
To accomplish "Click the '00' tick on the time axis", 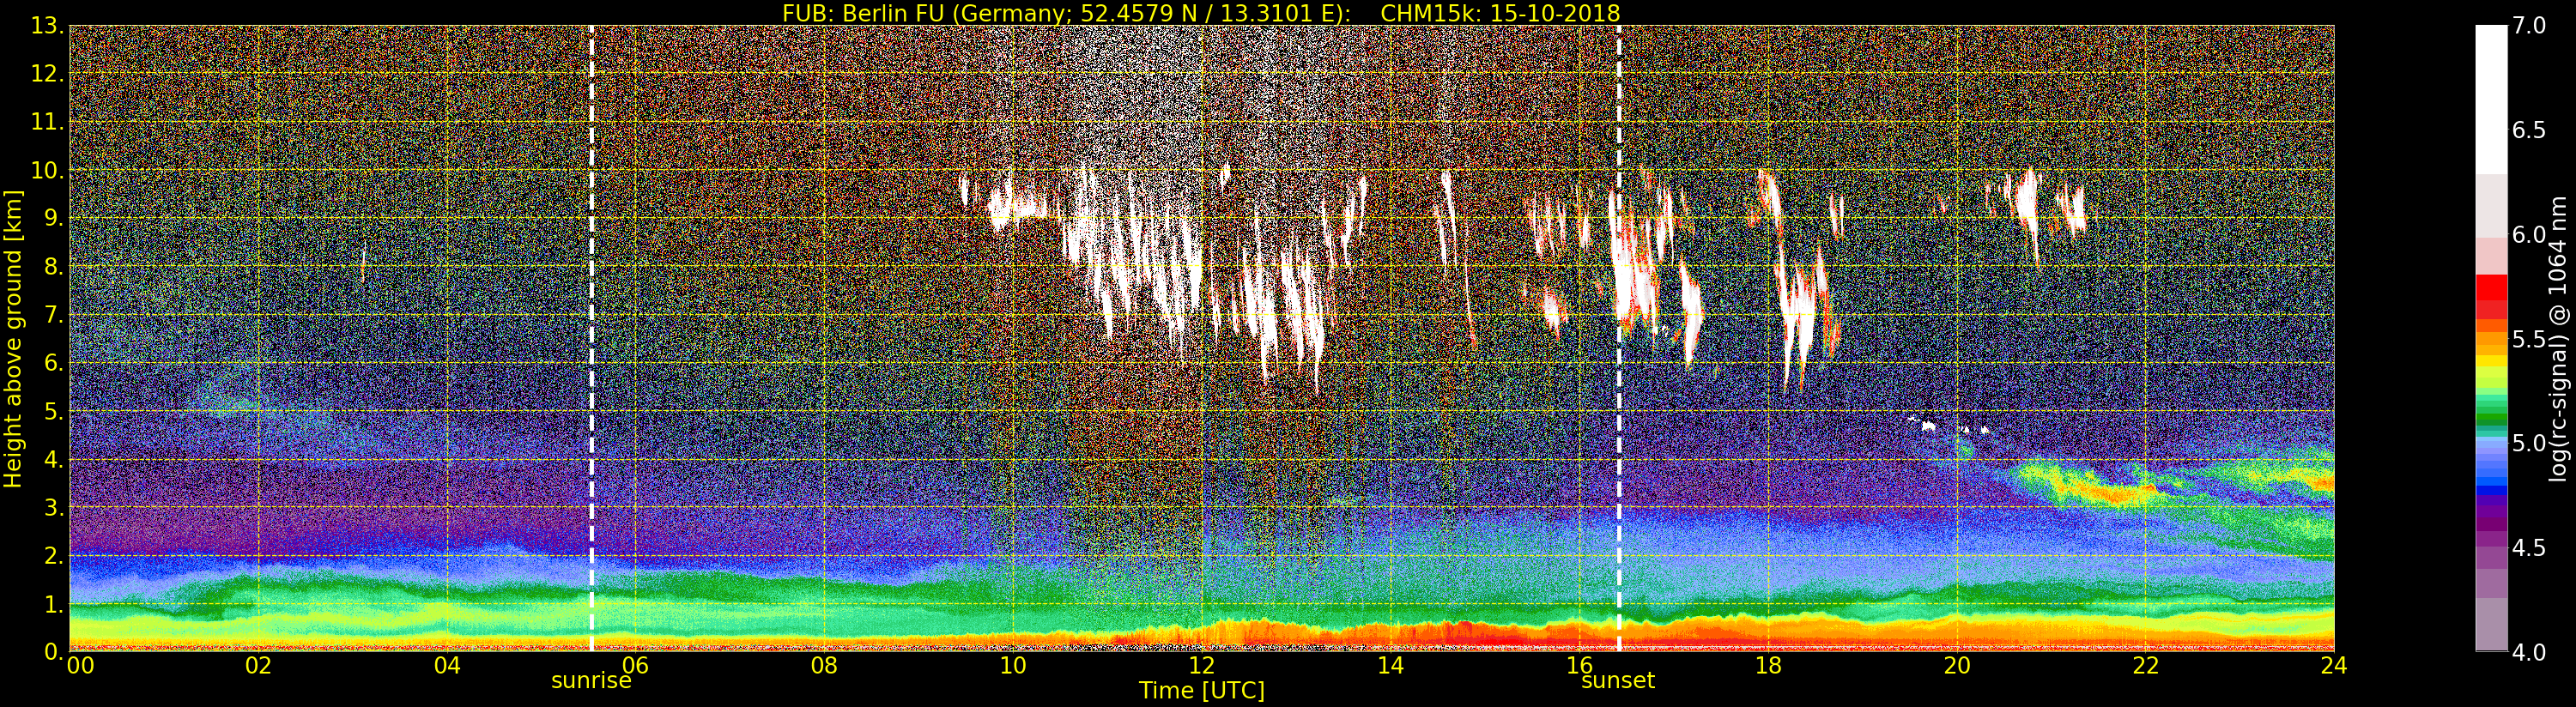I will coord(80,666).
